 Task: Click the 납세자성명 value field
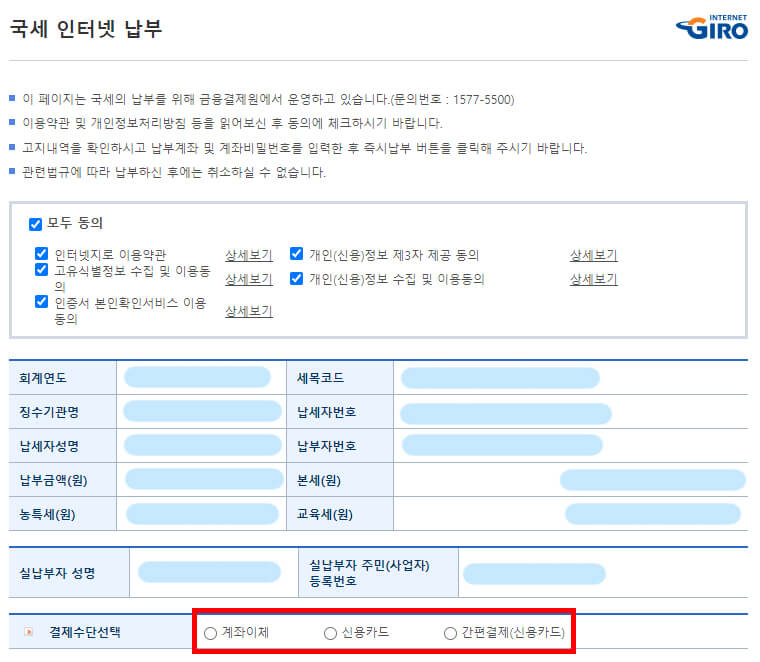coord(203,445)
